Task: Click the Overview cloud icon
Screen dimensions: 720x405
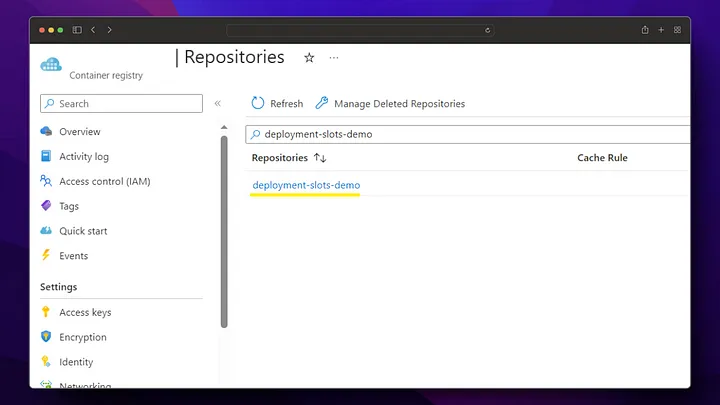Action: (46, 131)
